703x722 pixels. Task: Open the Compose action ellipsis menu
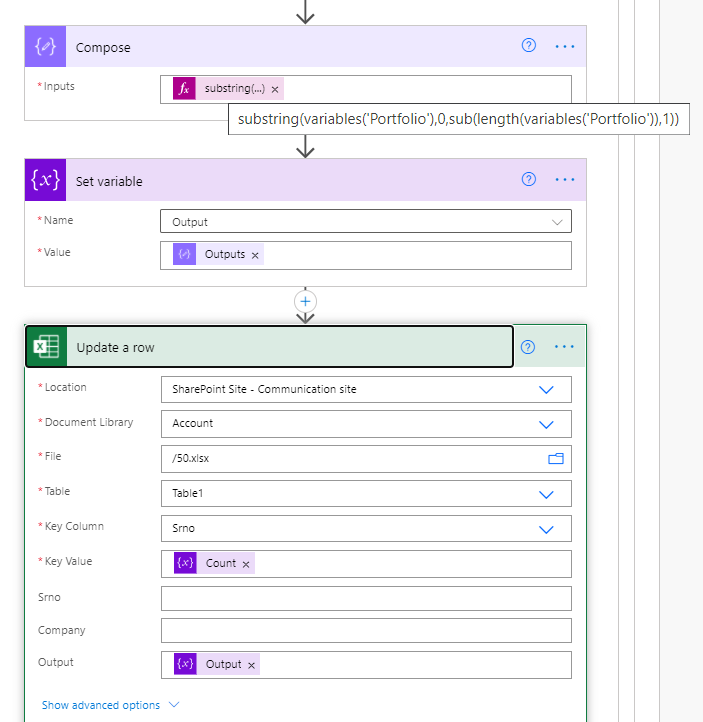pyautogui.click(x=565, y=46)
